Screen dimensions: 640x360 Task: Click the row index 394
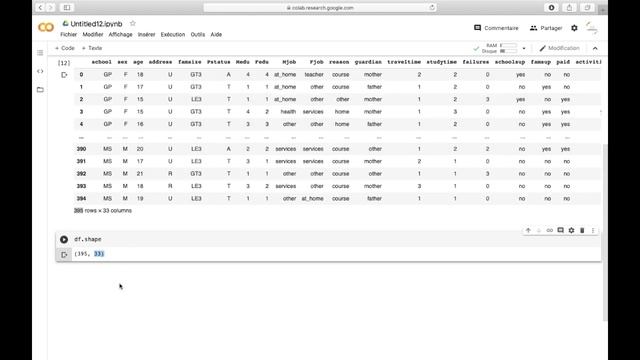pos(81,198)
